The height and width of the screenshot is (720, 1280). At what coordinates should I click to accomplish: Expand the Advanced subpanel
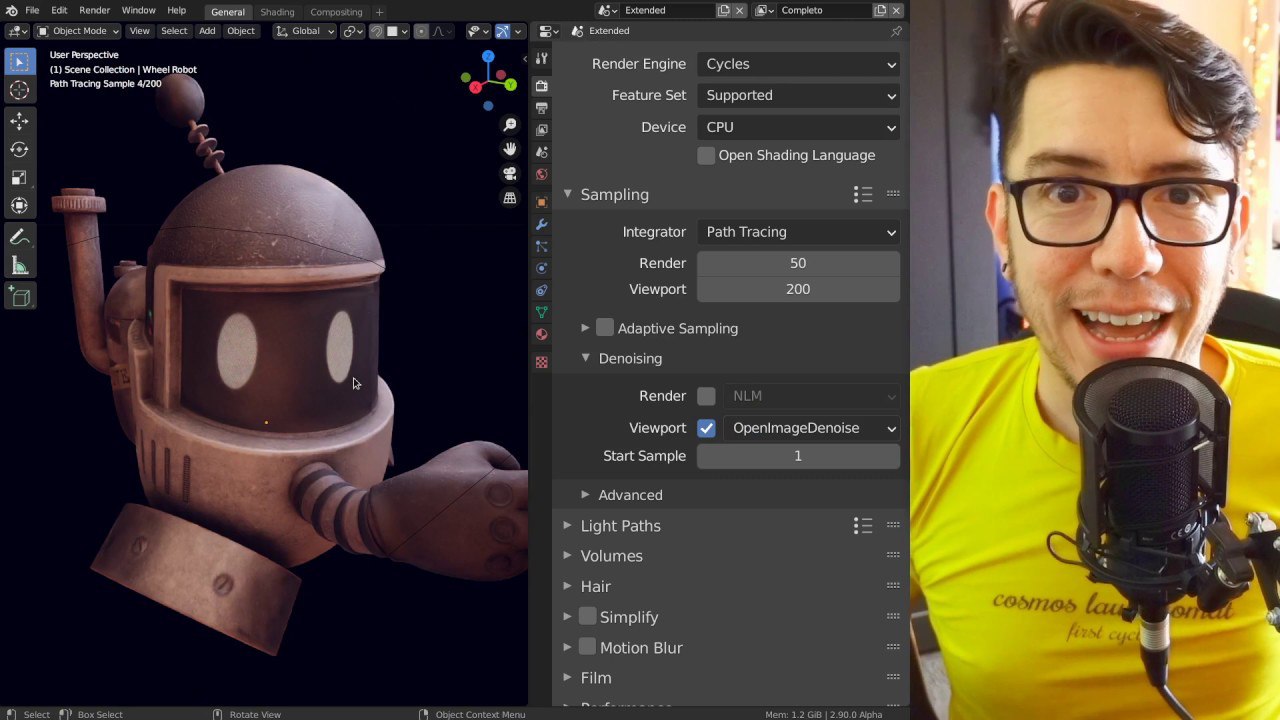(585, 494)
